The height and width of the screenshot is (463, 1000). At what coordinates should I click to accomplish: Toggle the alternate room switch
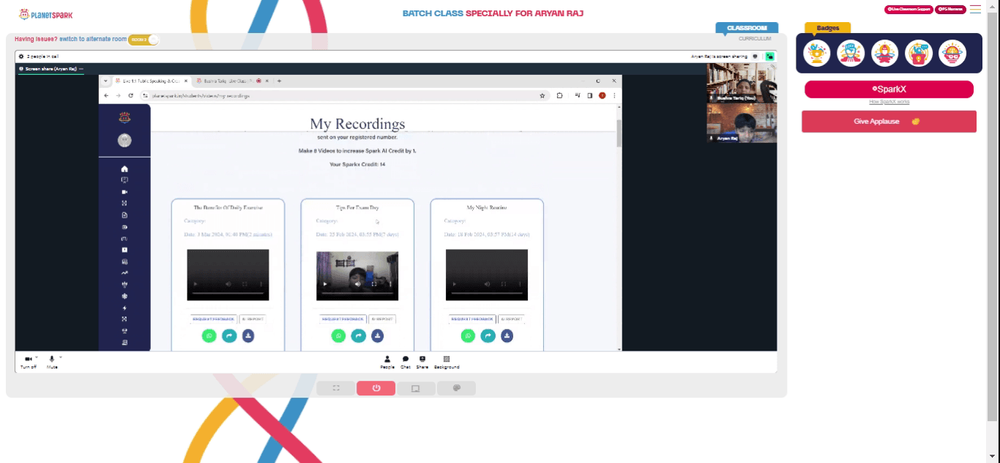click(143, 40)
